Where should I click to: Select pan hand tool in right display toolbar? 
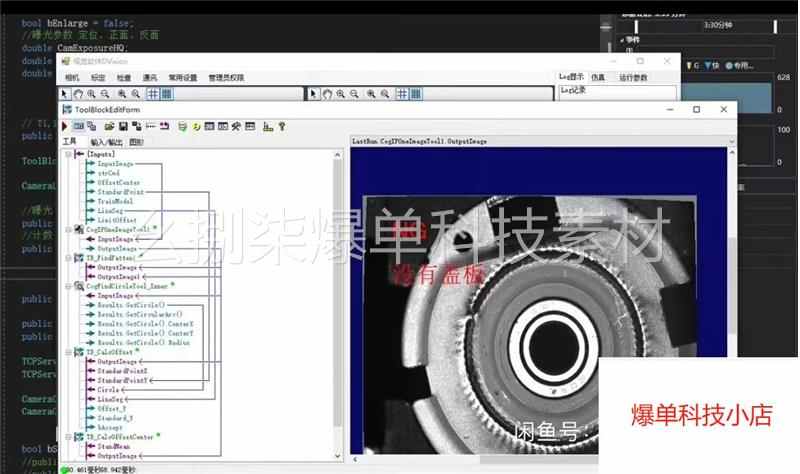(x=327, y=94)
